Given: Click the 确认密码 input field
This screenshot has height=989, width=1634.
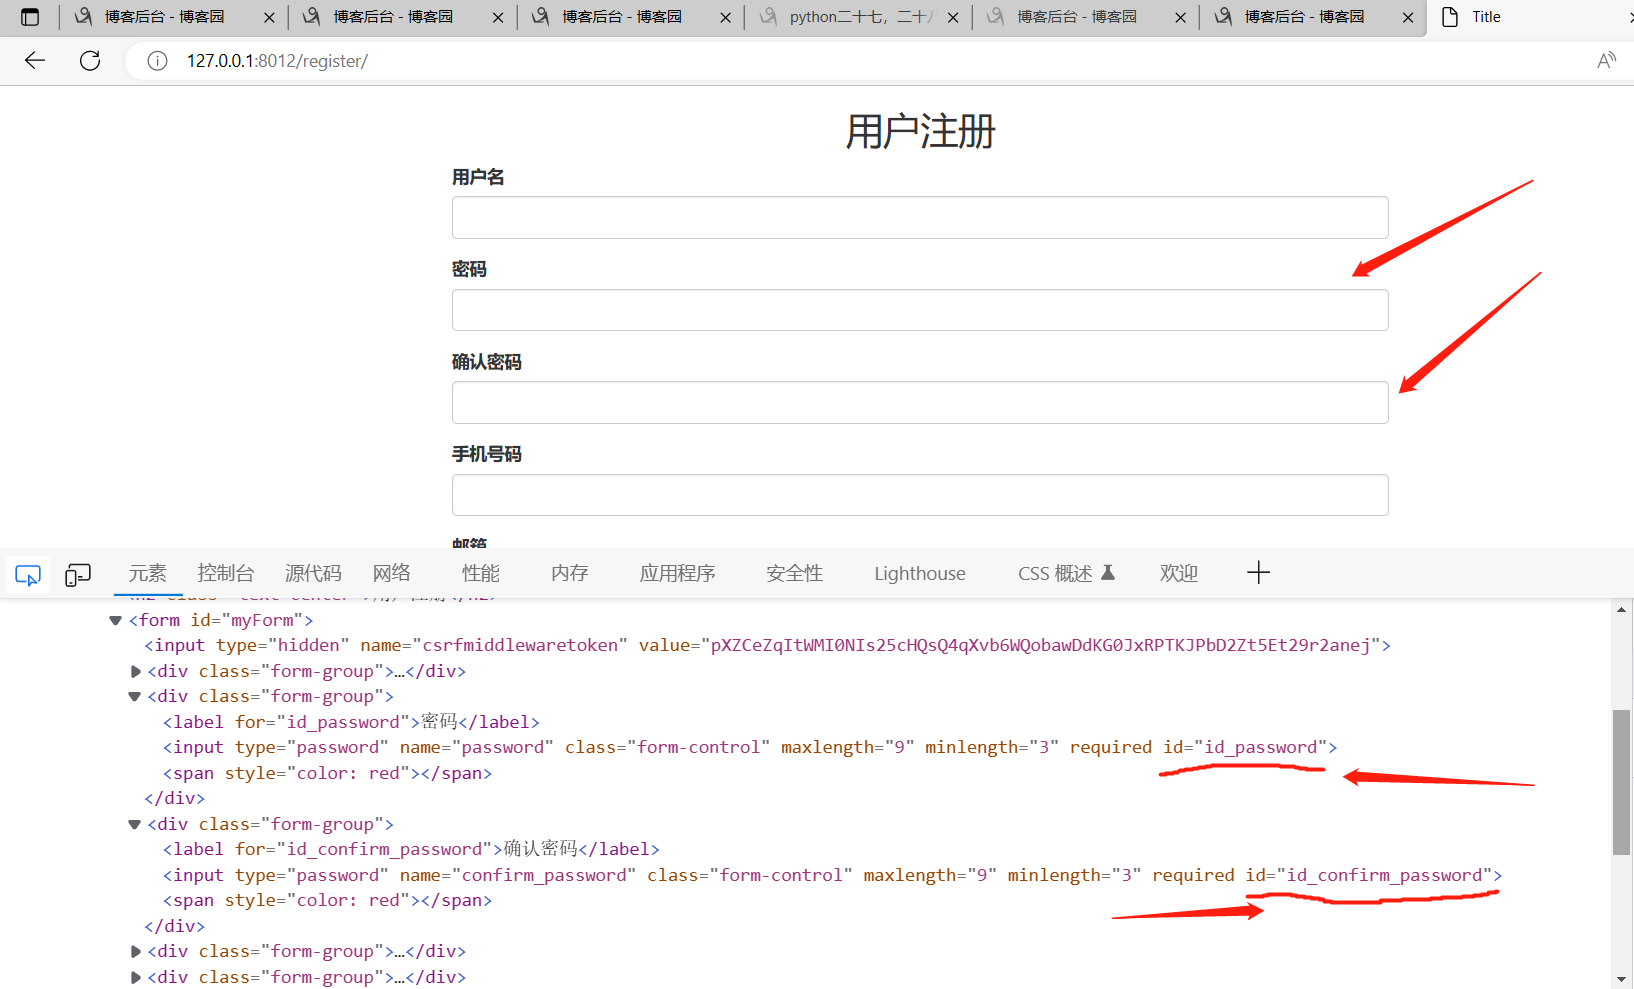Looking at the screenshot, I should point(920,402).
